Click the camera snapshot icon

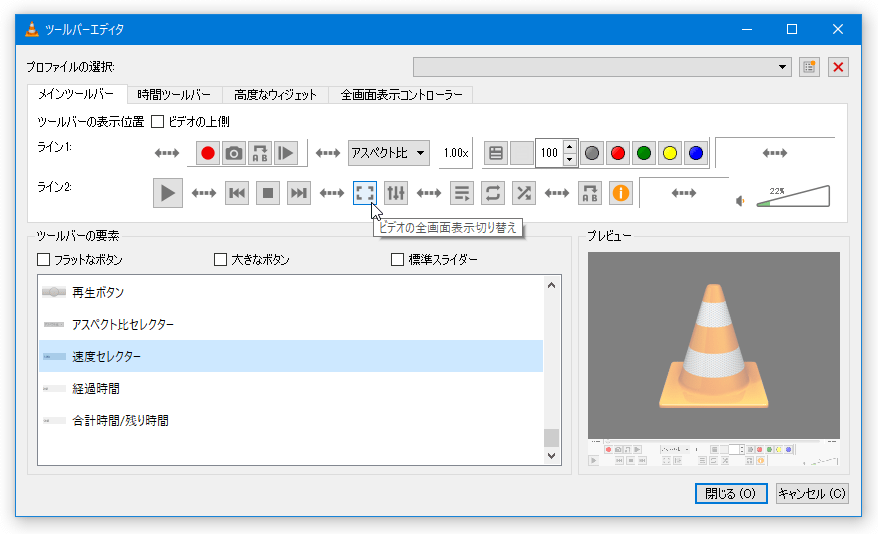click(x=234, y=153)
